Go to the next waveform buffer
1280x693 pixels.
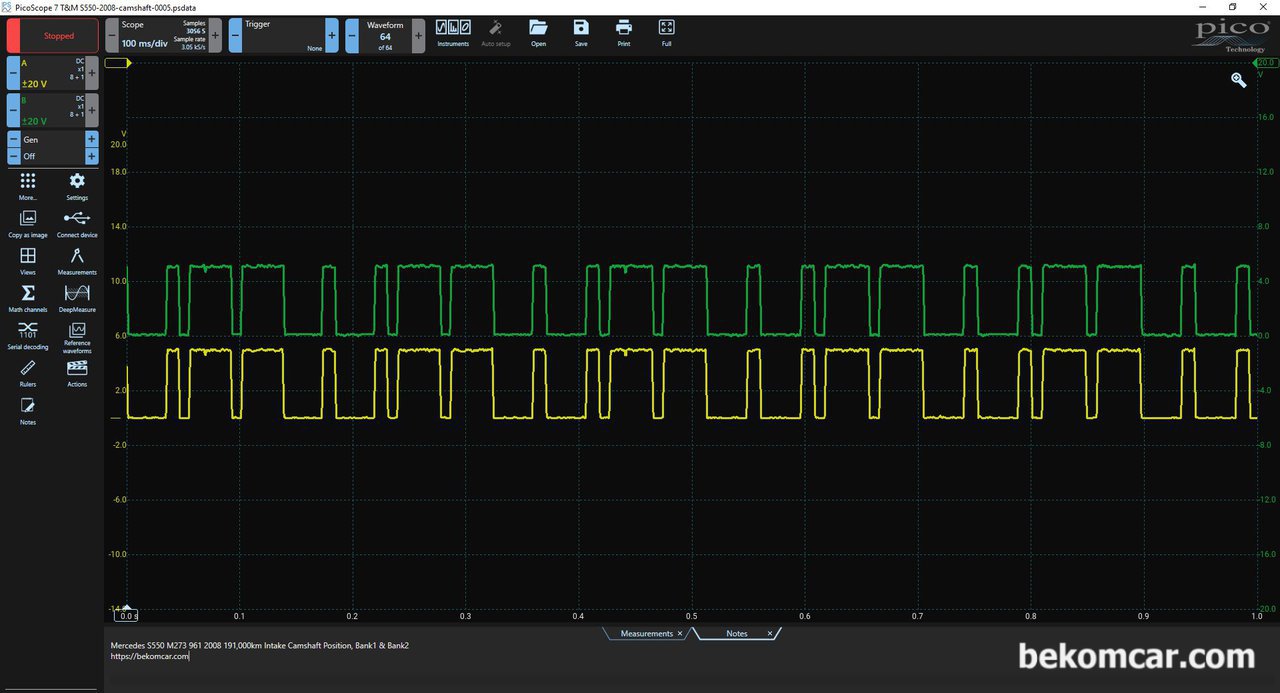[x=418, y=35]
